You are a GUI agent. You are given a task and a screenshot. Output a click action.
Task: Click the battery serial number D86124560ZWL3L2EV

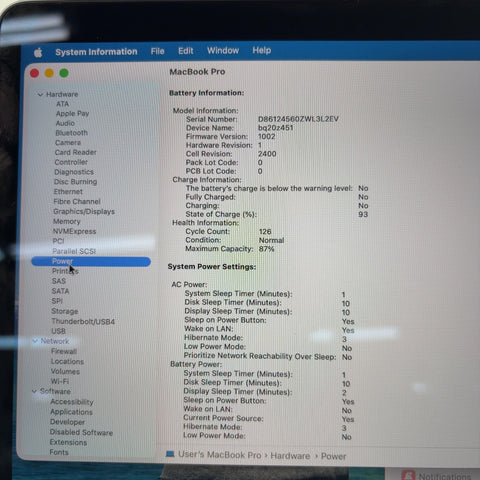[x=298, y=119]
